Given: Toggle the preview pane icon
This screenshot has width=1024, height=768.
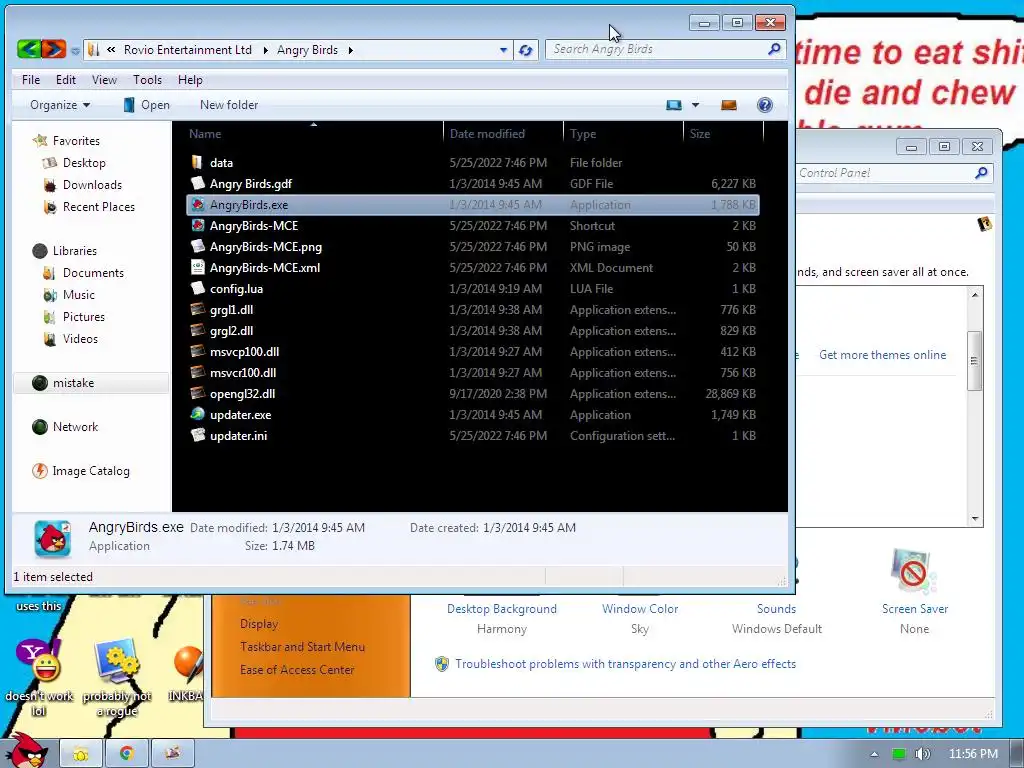Looking at the screenshot, I should point(729,105).
